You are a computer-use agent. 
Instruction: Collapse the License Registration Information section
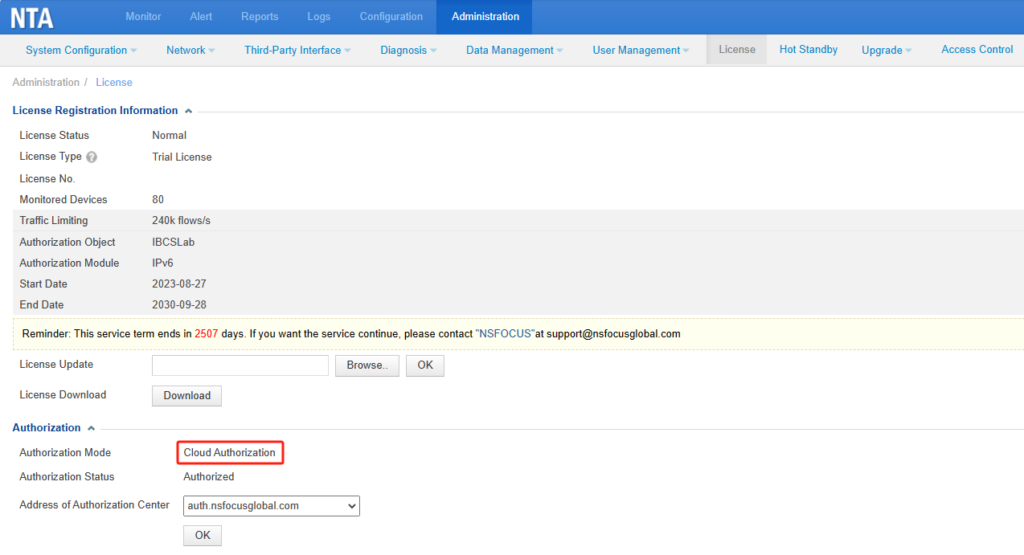pos(188,111)
